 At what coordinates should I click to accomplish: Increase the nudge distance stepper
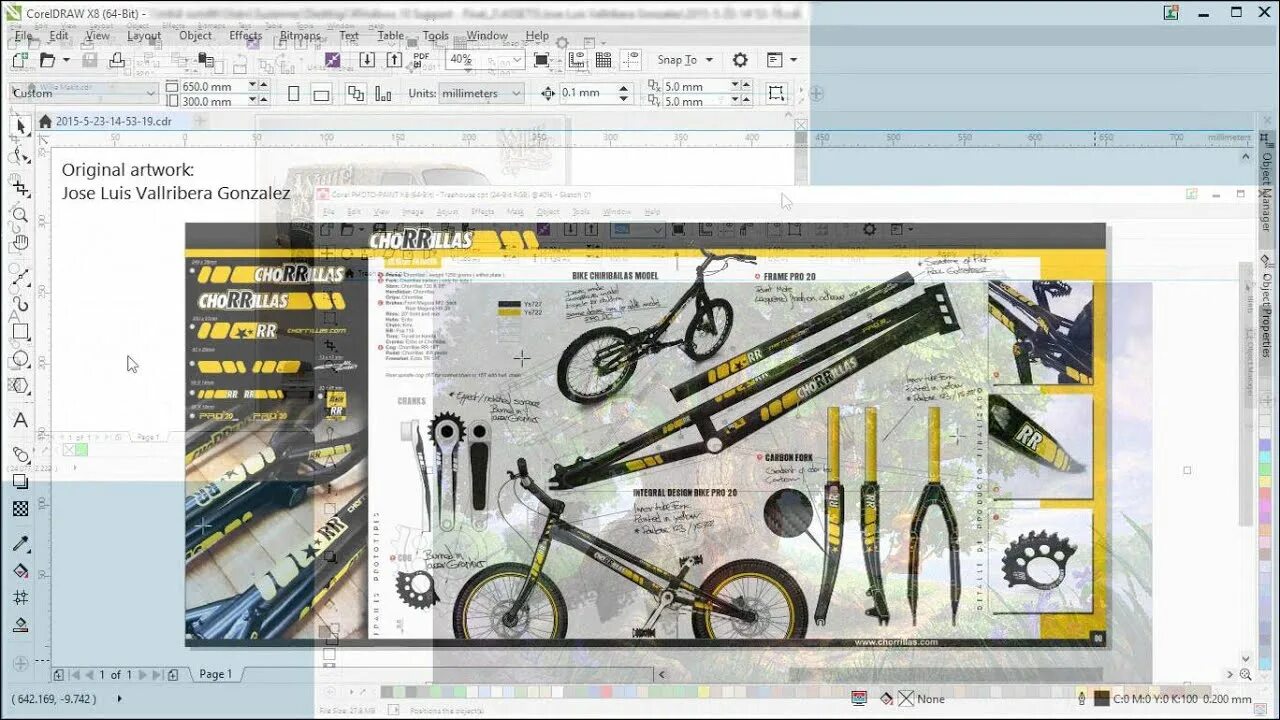pyautogui.click(x=625, y=88)
